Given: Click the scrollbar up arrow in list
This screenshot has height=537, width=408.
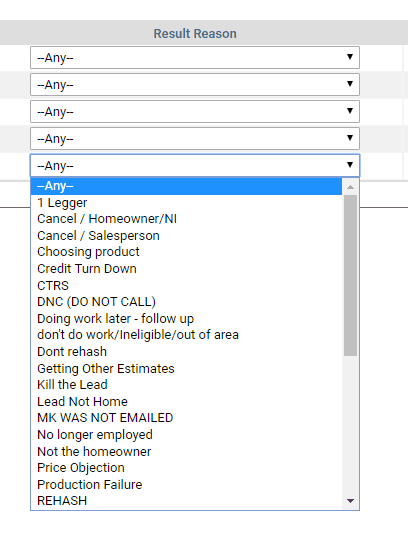Looking at the screenshot, I should (350, 187).
